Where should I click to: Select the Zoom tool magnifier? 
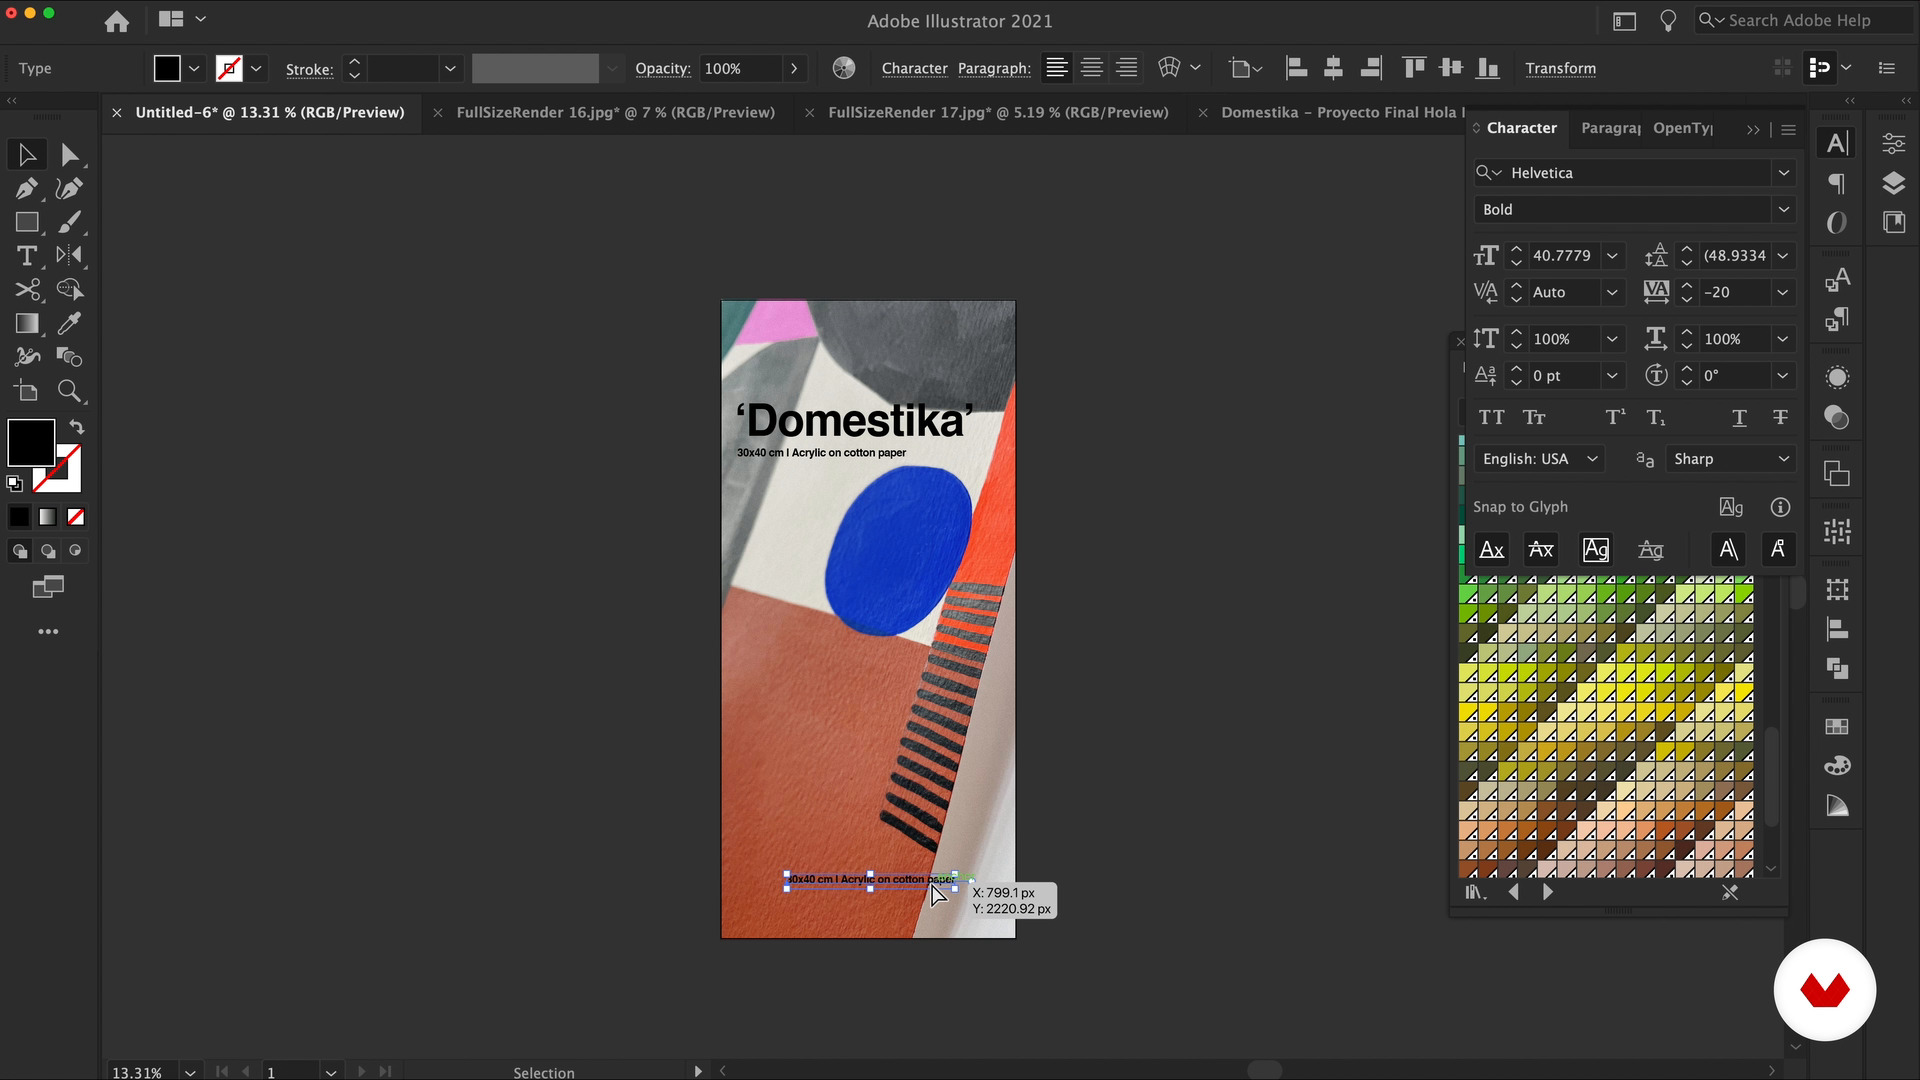[69, 391]
